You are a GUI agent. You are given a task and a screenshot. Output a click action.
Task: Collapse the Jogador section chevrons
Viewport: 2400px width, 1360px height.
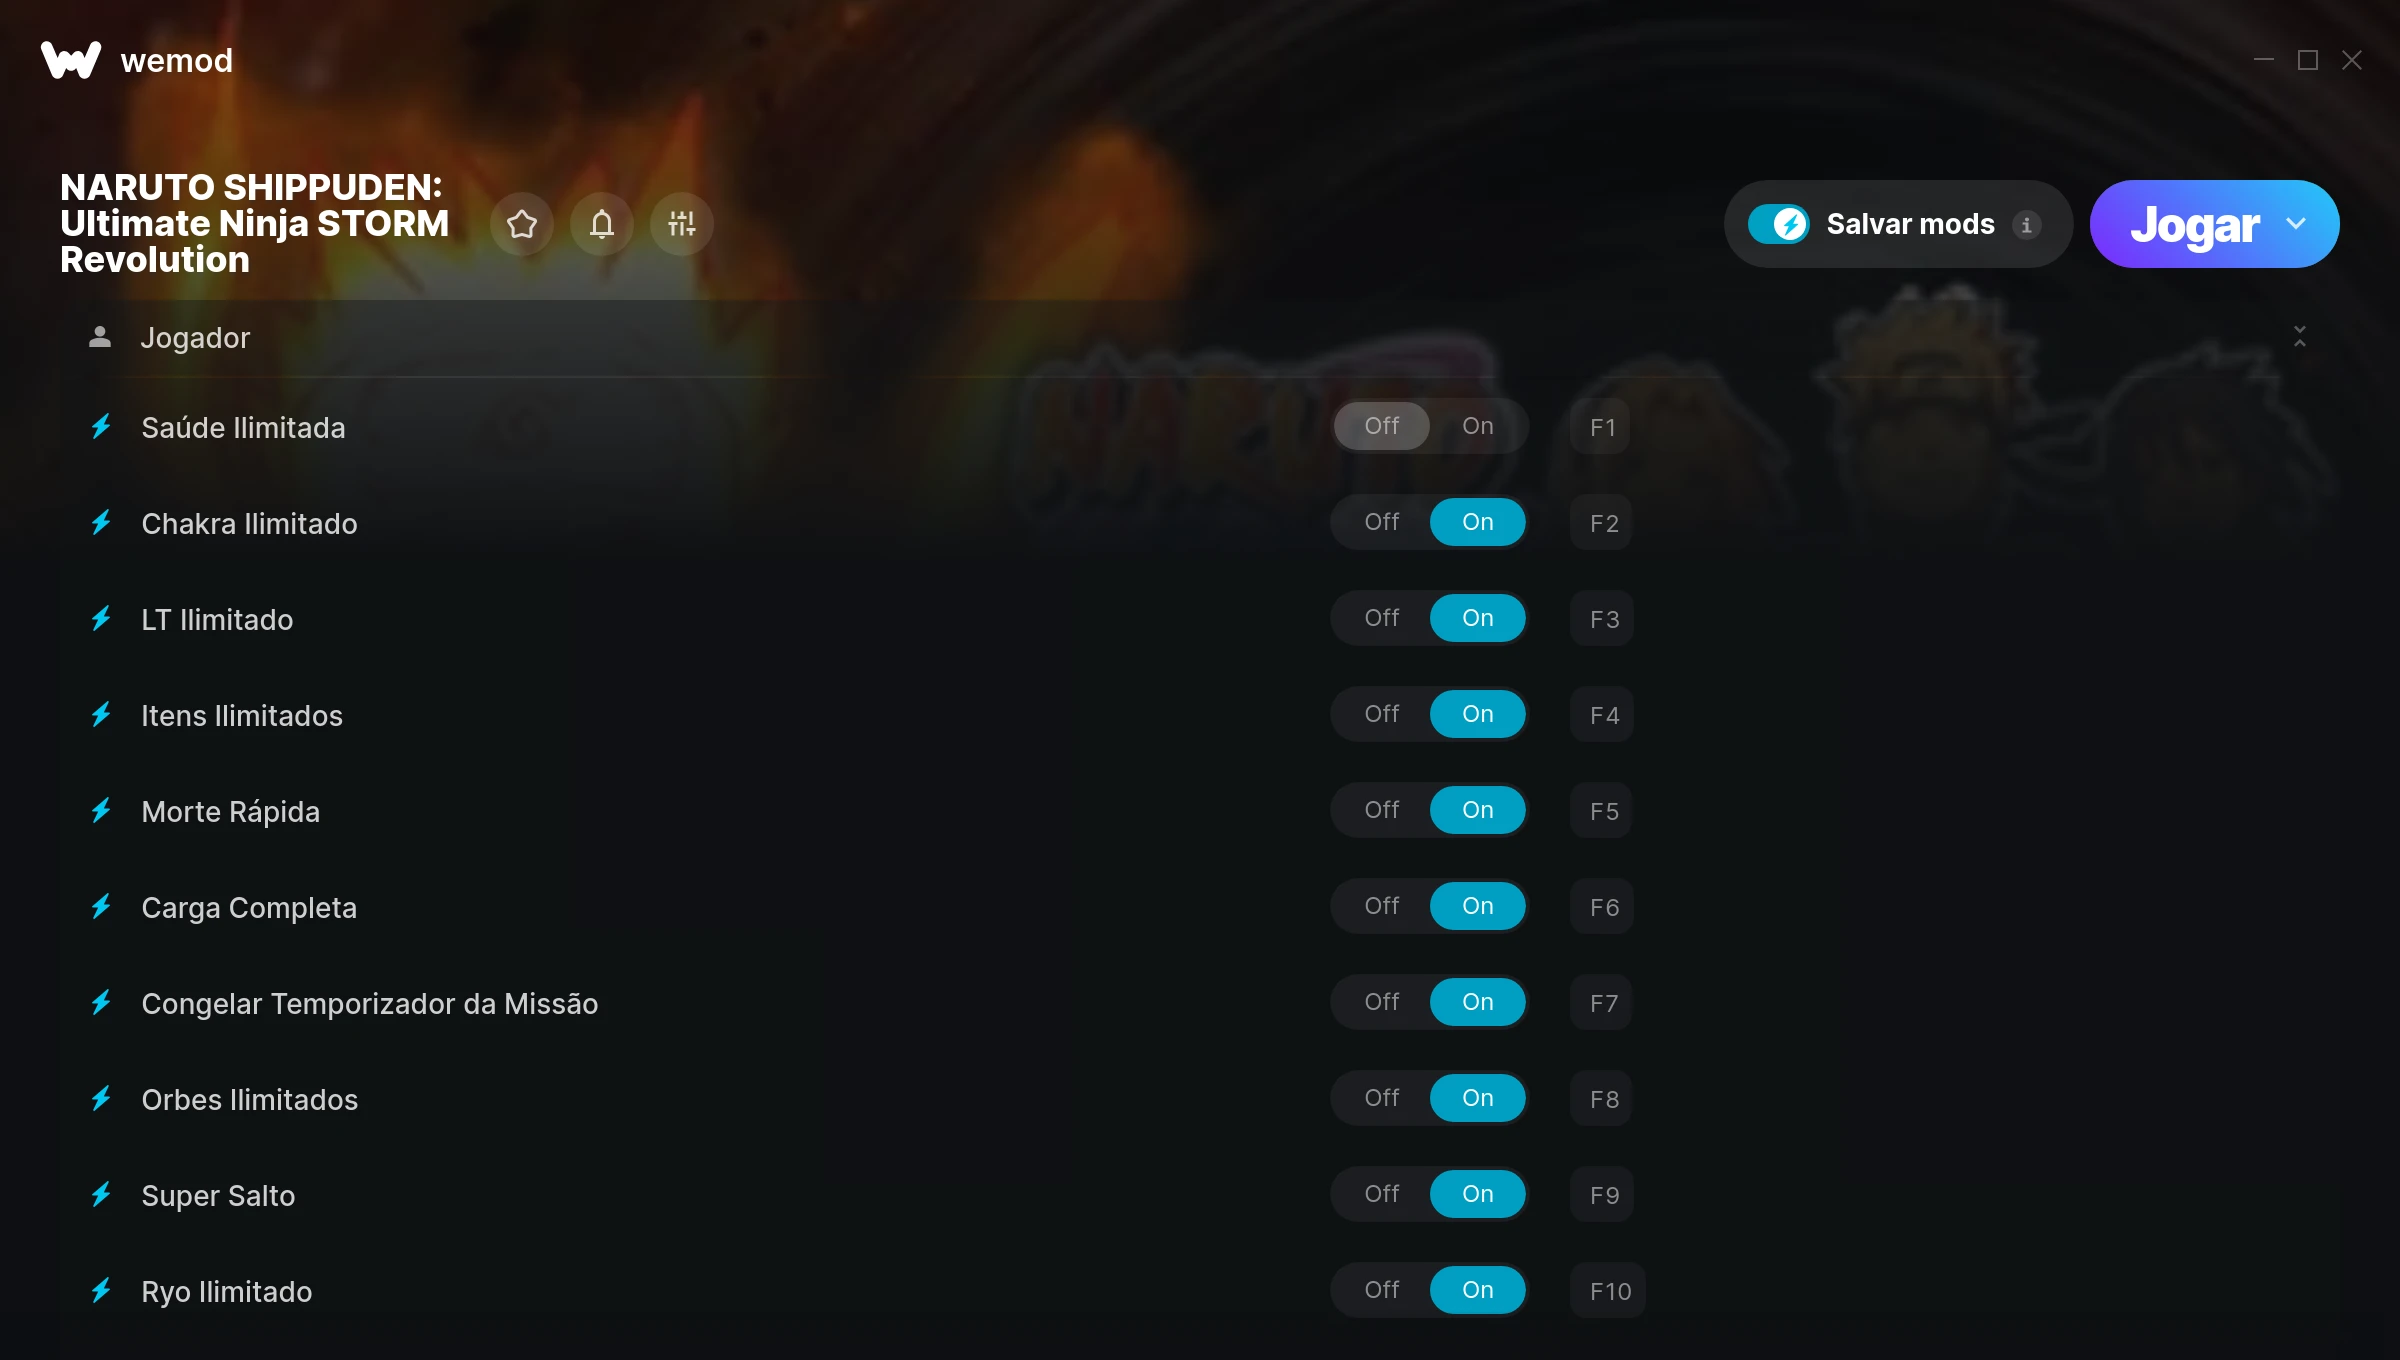tap(2300, 337)
